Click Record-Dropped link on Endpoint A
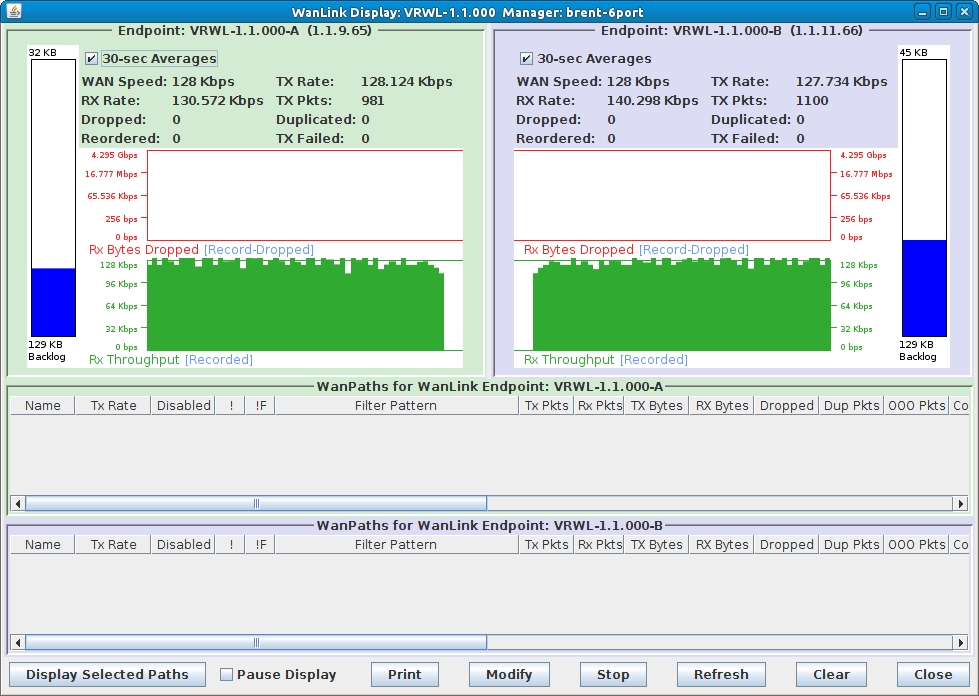The width and height of the screenshot is (979, 696). (x=259, y=250)
